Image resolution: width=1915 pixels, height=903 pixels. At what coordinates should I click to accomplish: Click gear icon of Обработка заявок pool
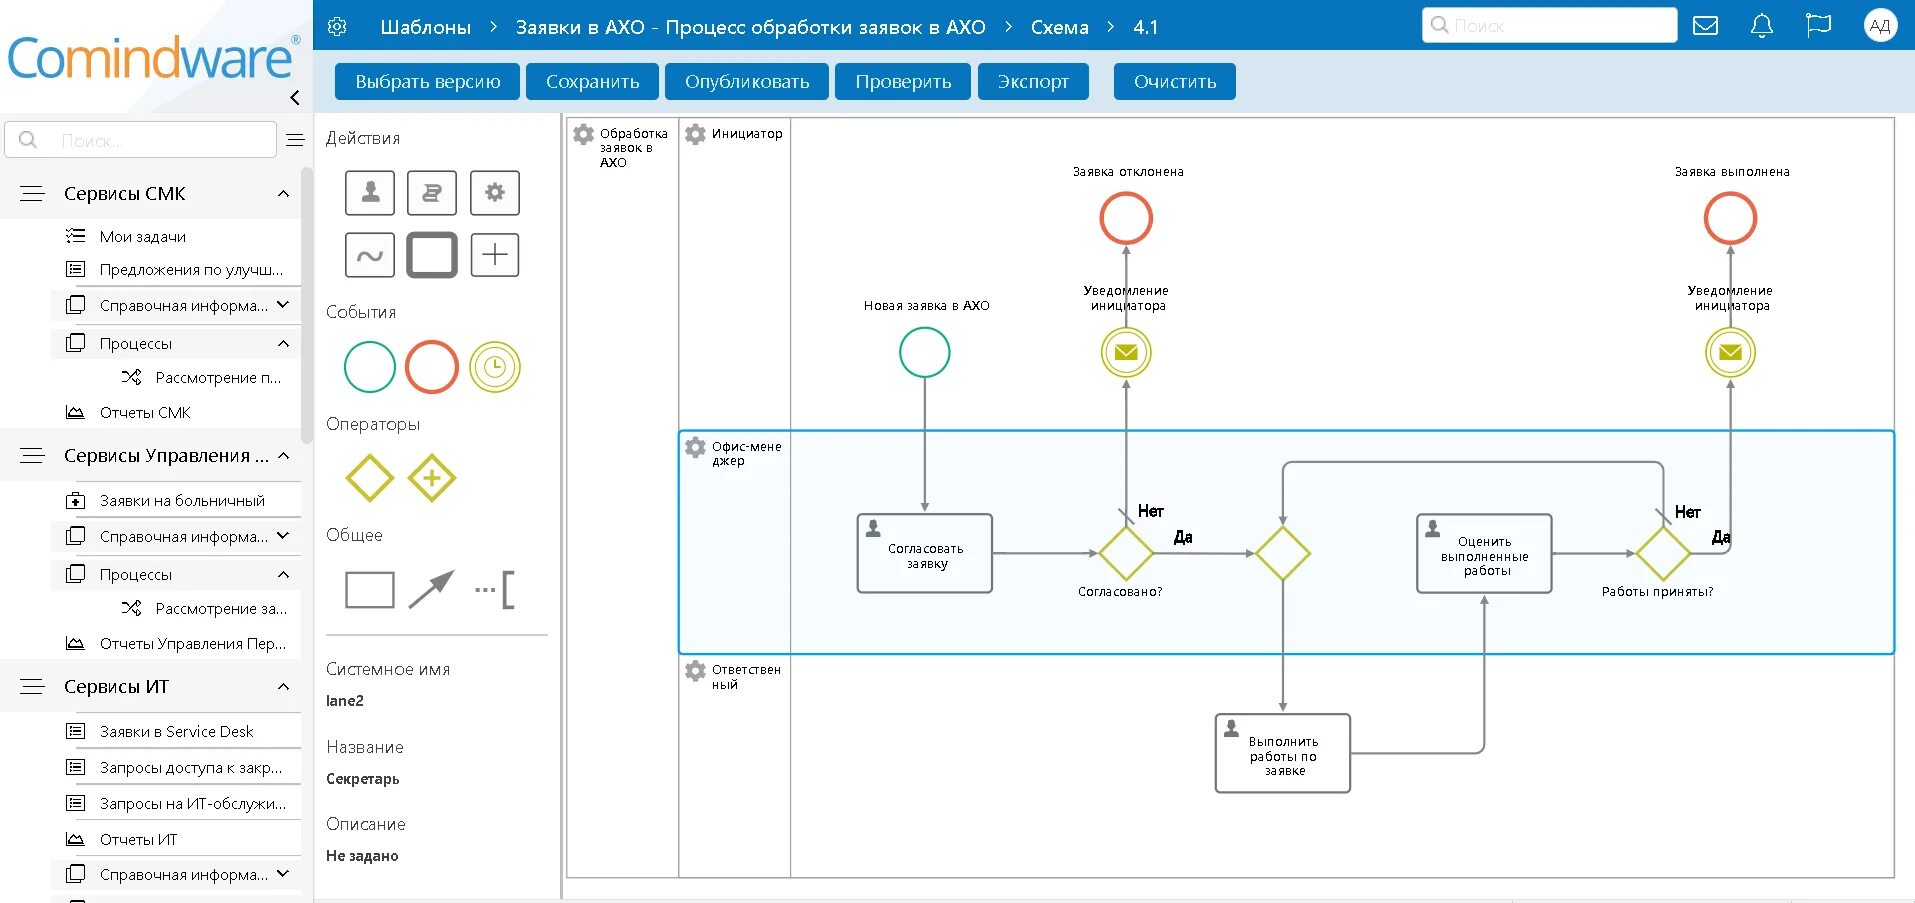(x=583, y=134)
